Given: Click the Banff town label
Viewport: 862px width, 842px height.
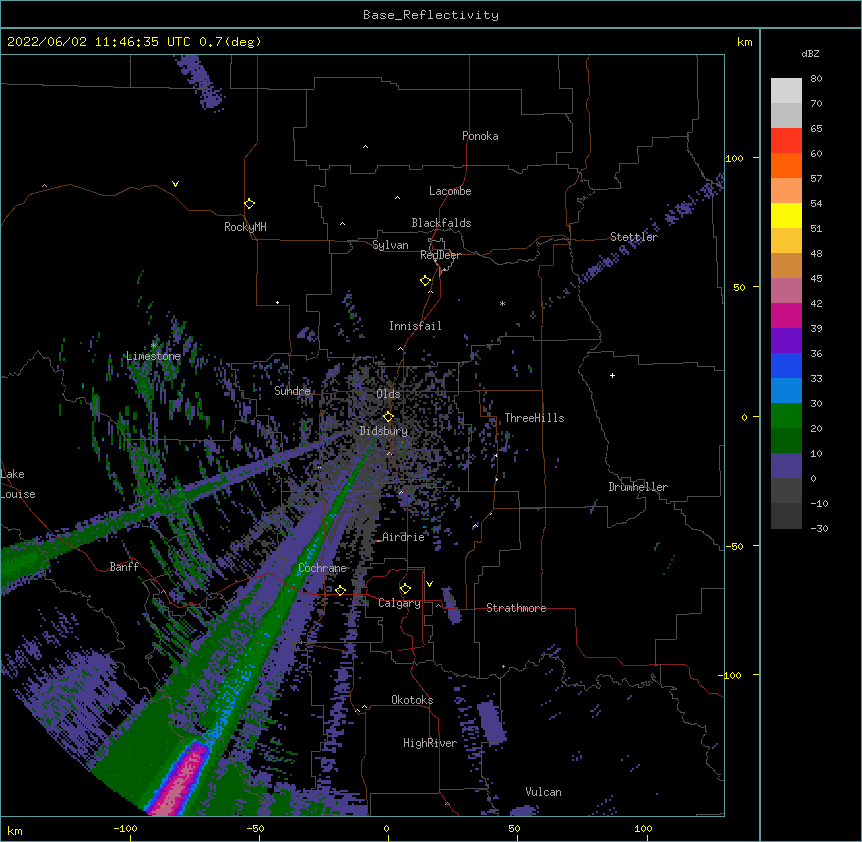Looking at the screenshot, I should click(124, 567).
